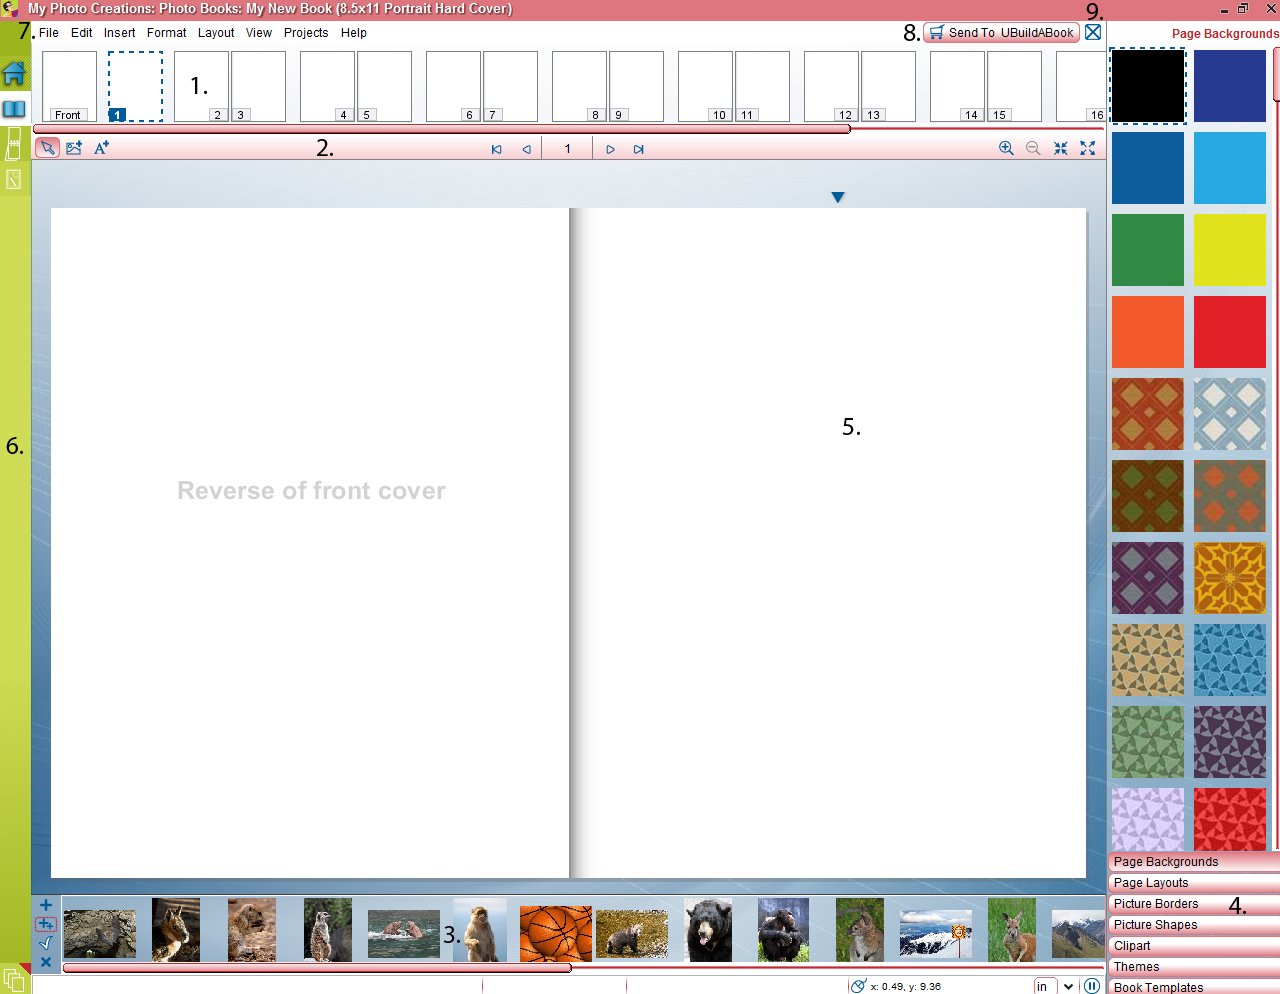Select the calendar project icon in sidebar

pos(14,143)
